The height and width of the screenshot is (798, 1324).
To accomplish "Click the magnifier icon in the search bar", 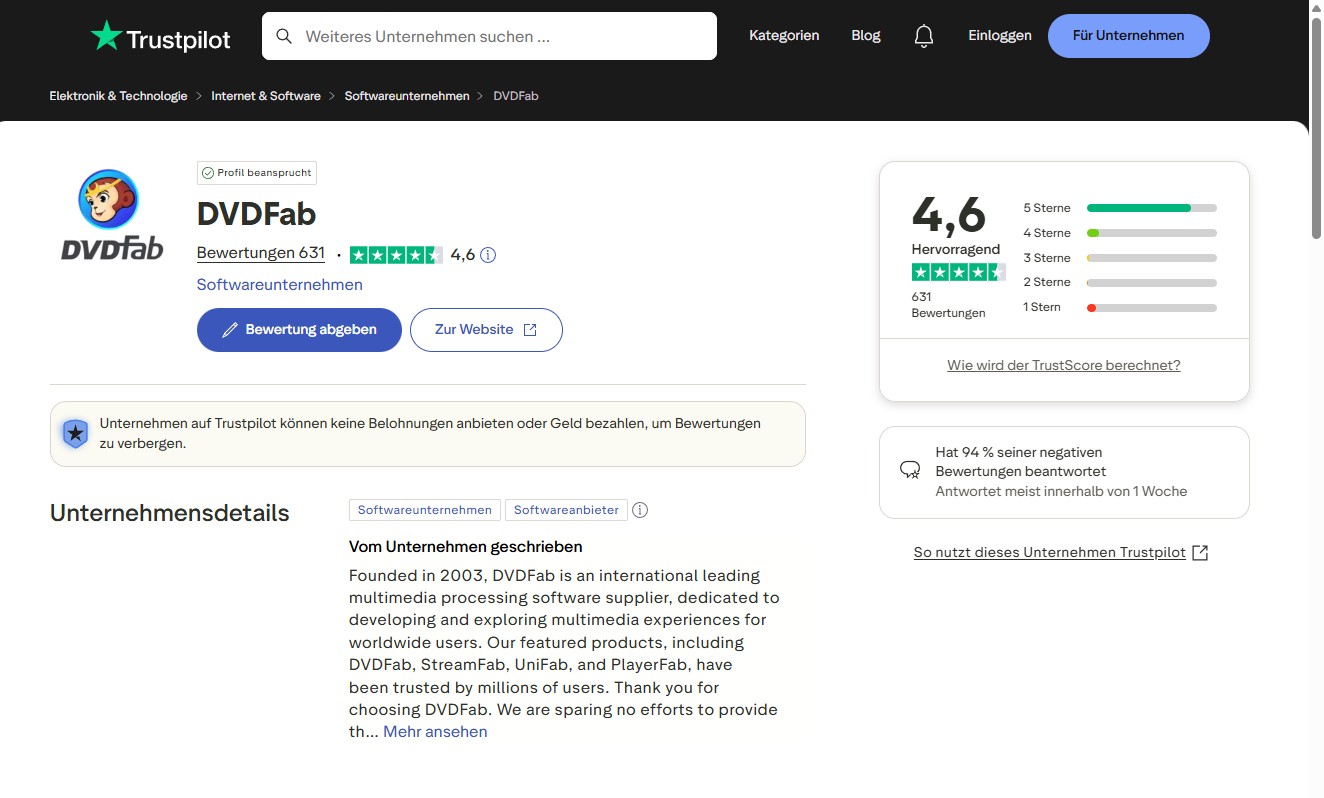I will [285, 35].
